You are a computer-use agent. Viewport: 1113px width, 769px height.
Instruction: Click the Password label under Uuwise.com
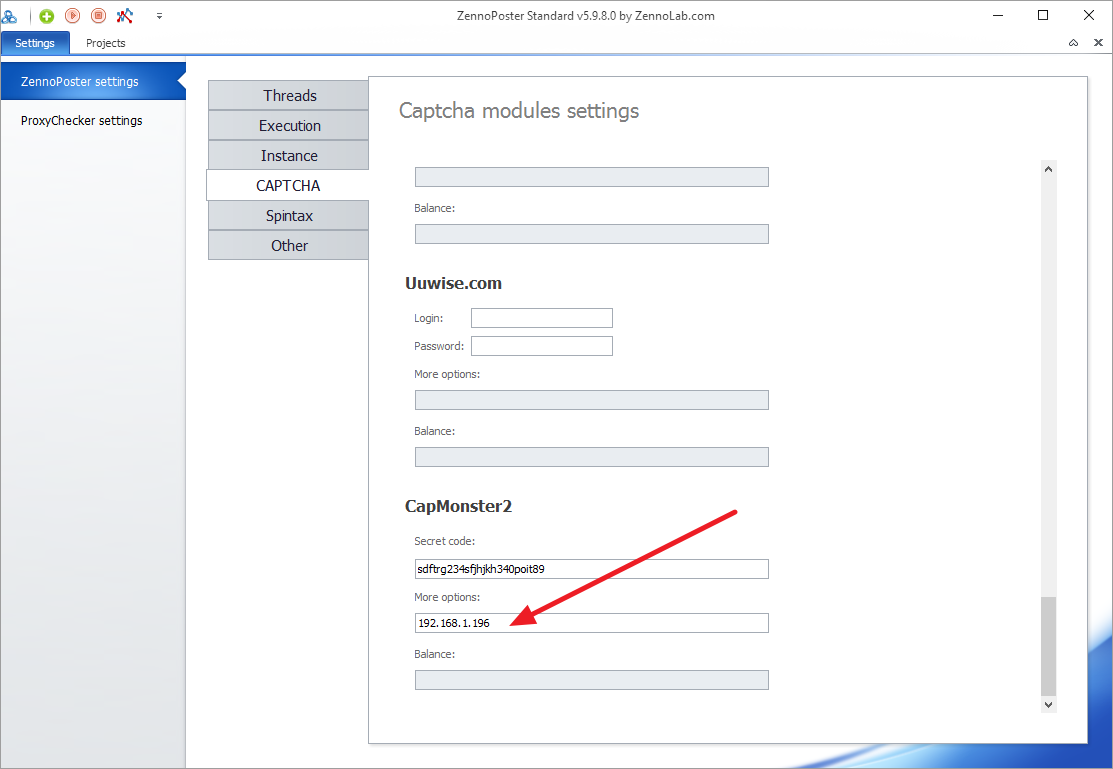point(439,346)
